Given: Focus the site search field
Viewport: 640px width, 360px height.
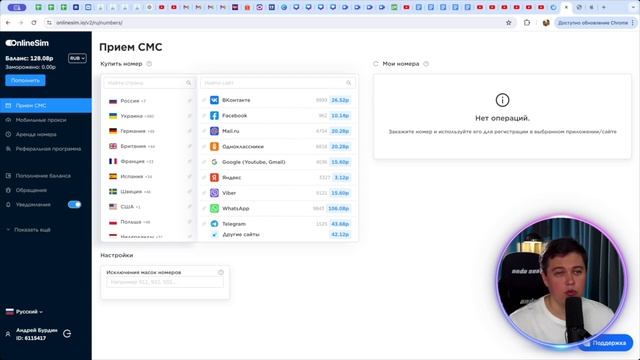Looking at the screenshot, I should 278,83.
